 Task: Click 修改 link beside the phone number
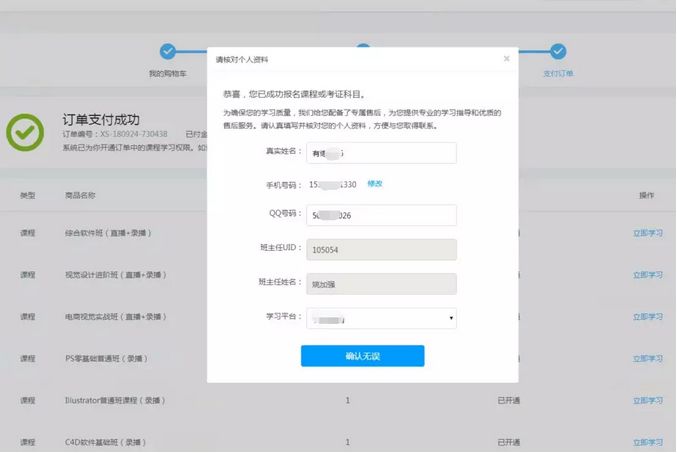click(375, 184)
